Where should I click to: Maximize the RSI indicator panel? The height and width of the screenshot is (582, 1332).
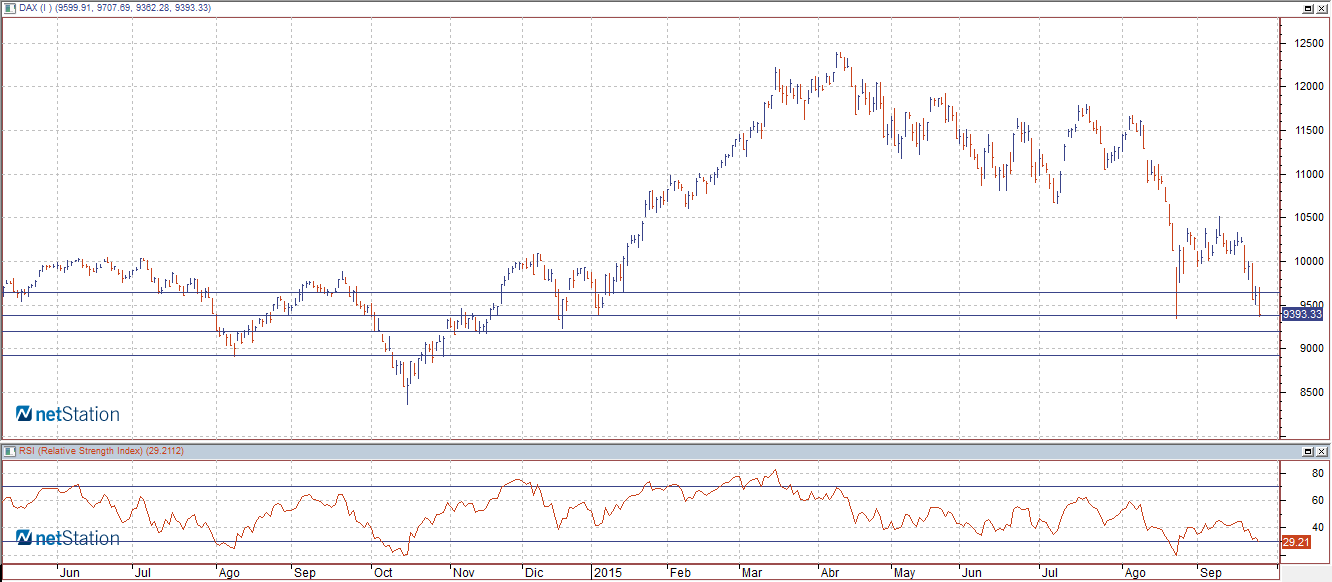tap(1308, 452)
